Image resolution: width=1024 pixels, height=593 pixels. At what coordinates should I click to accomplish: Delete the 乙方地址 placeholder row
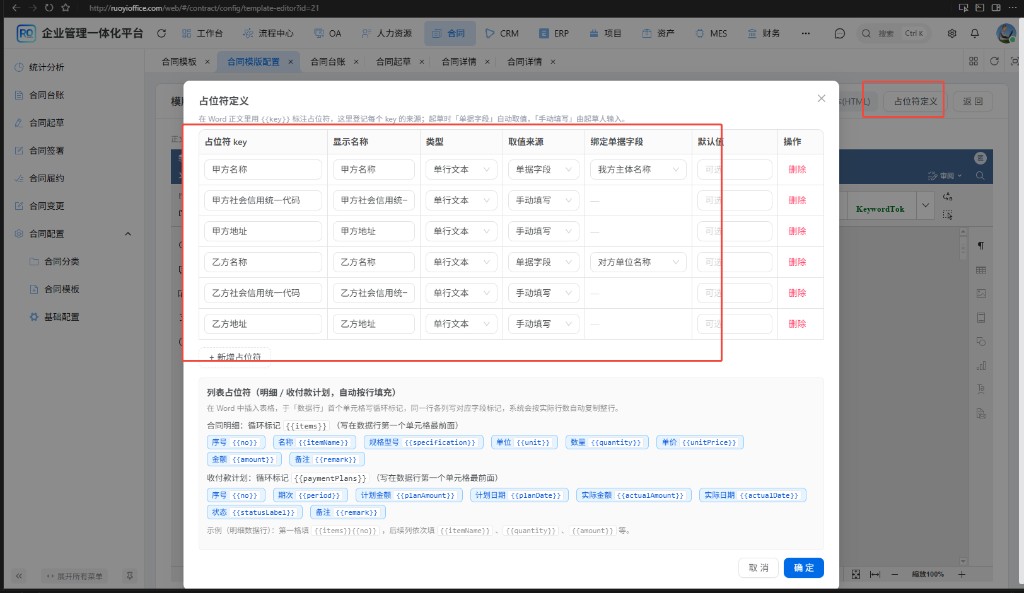797,324
